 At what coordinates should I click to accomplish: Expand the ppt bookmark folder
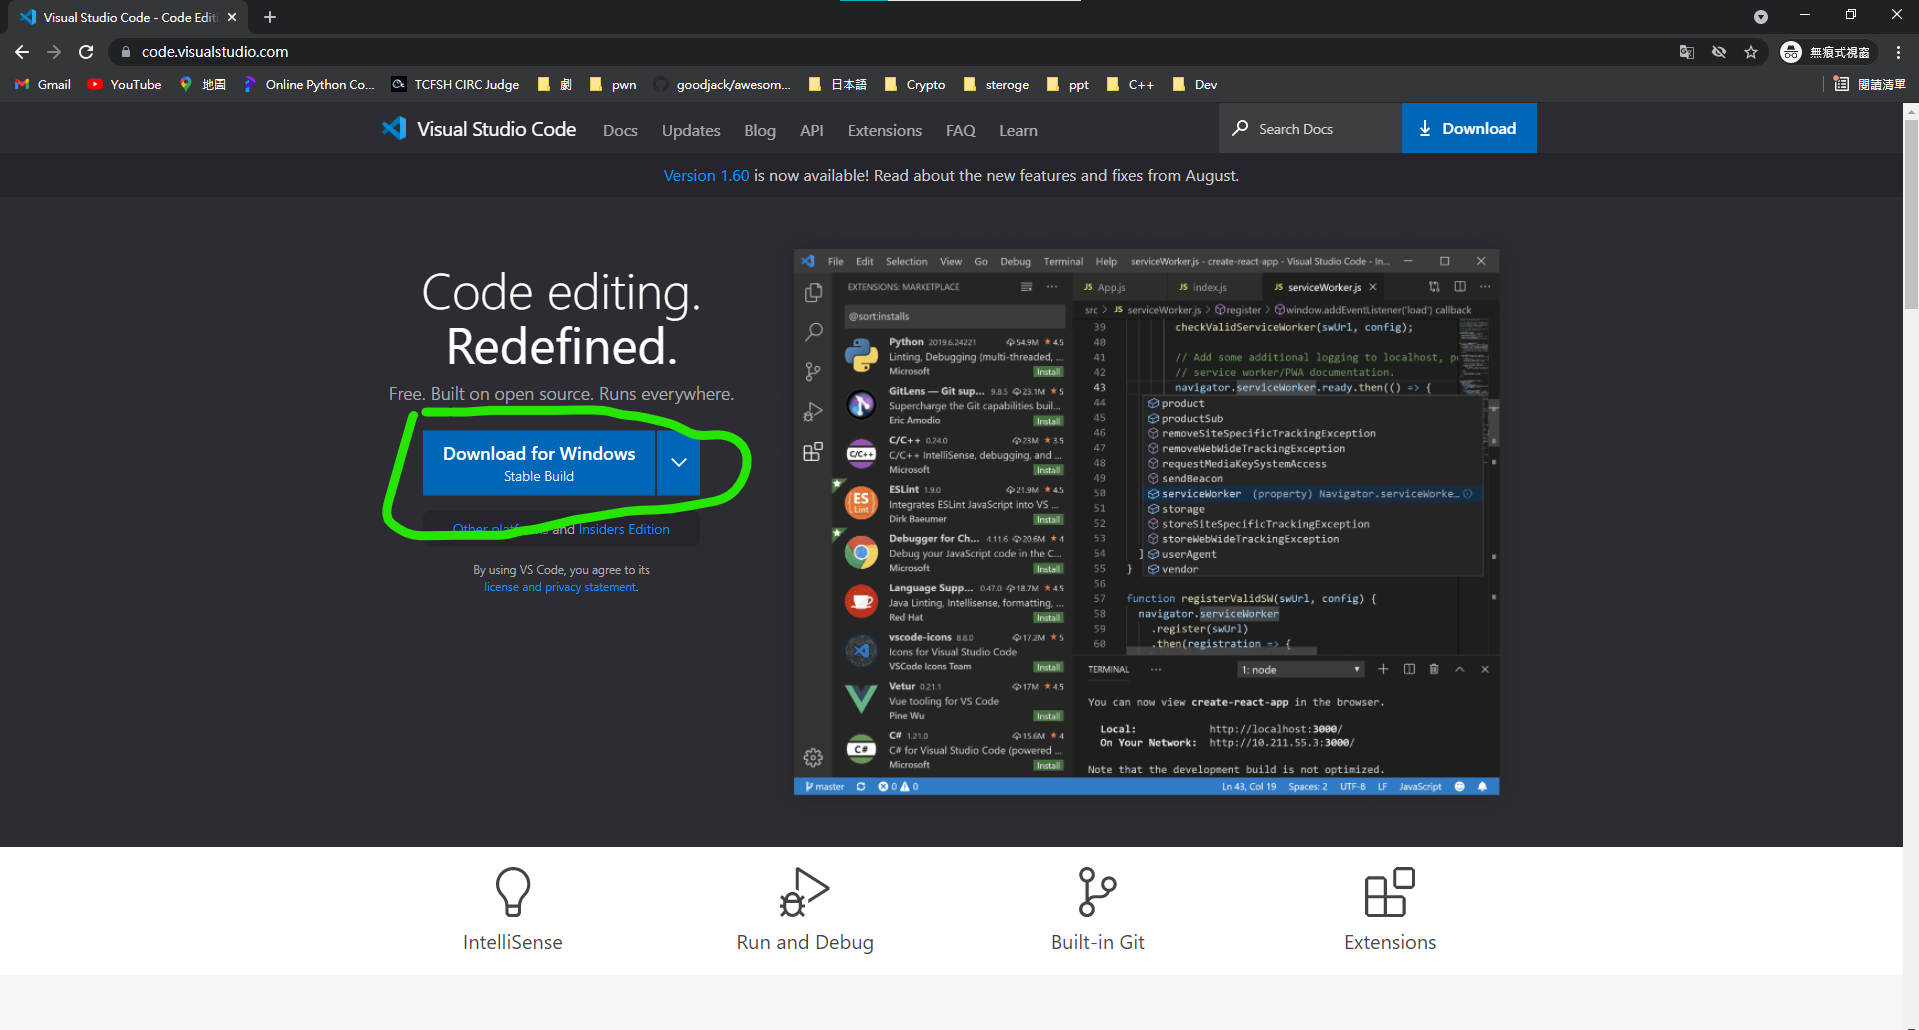point(1068,85)
